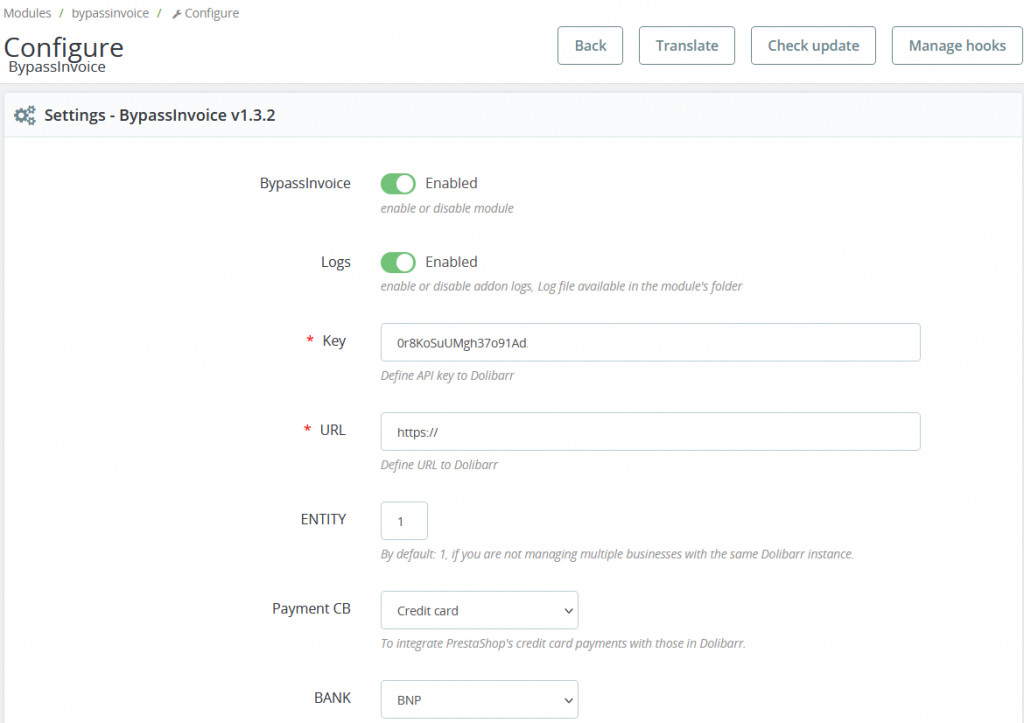Screen dimensions: 1024x723
Task: Click the Payment CB label text
Action: click(x=311, y=609)
